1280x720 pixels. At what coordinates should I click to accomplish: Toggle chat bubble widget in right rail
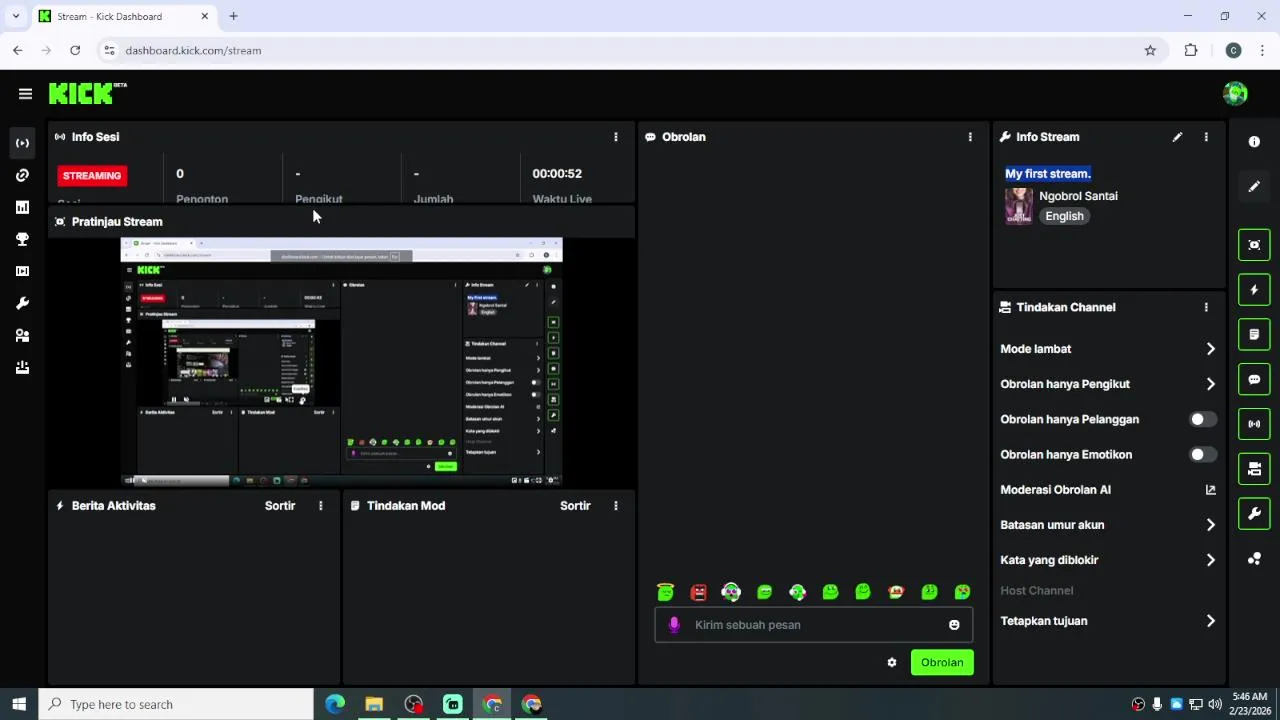click(x=1254, y=379)
